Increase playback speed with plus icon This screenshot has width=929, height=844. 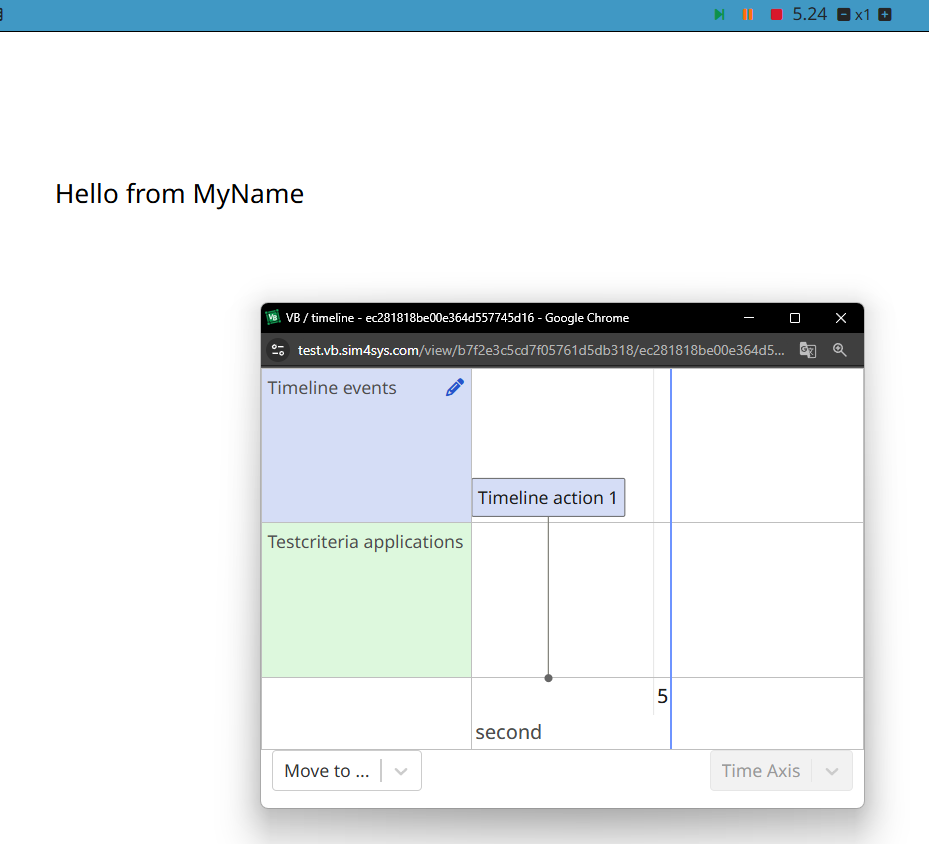pos(885,15)
